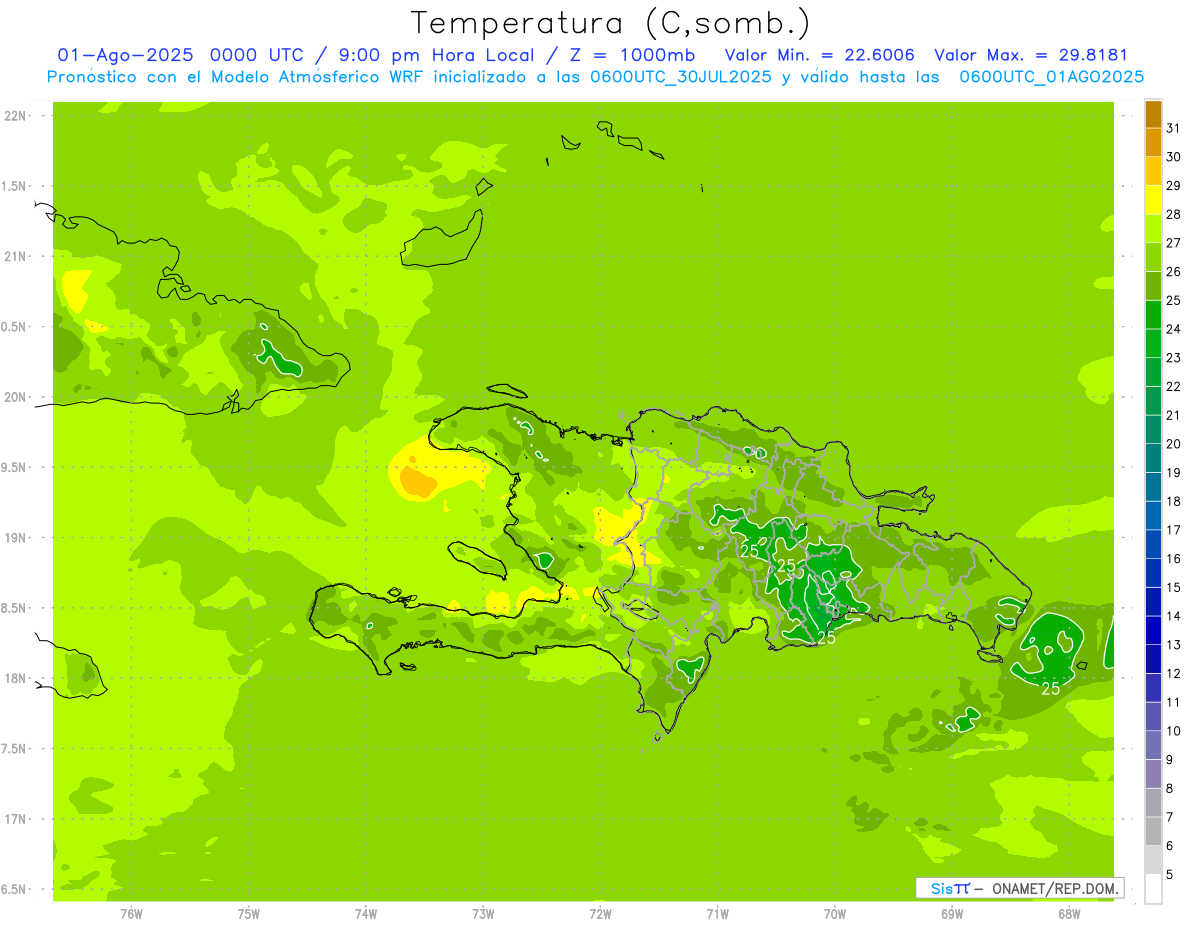Click the '71W' longitude label
Image resolution: width=1200 pixels, height=927 pixels.
coord(717,914)
